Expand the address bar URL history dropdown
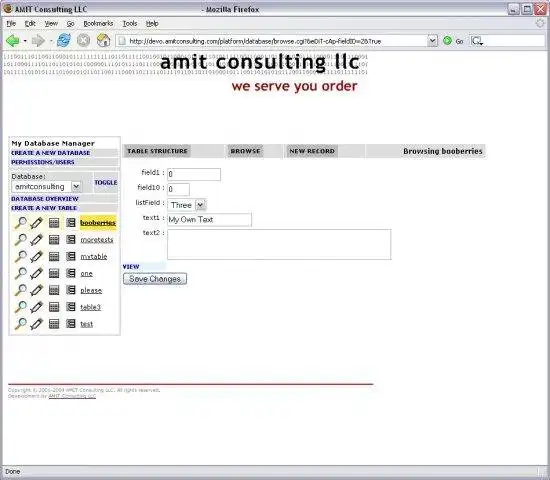The width and height of the screenshot is (550, 480). tap(432, 41)
